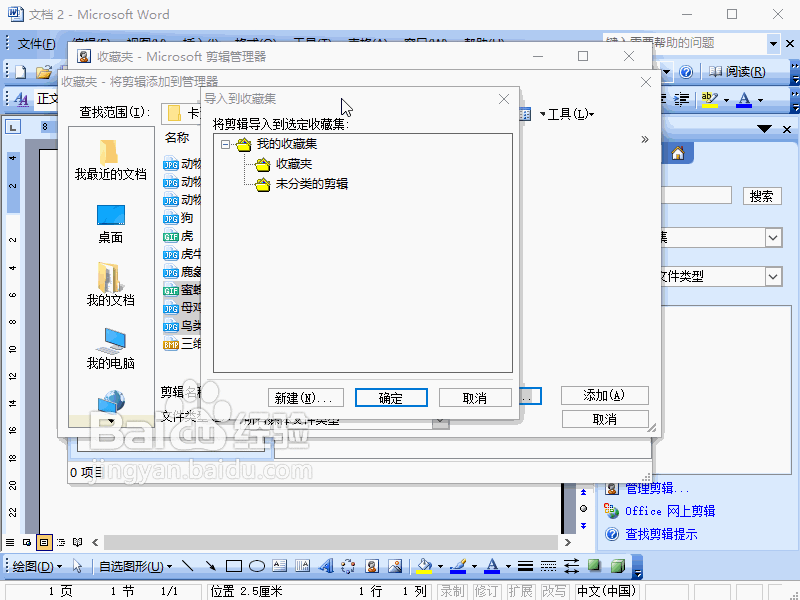This screenshot has width=800, height=600.
Task: Switch to Web Layout view
Action: pos(27,542)
